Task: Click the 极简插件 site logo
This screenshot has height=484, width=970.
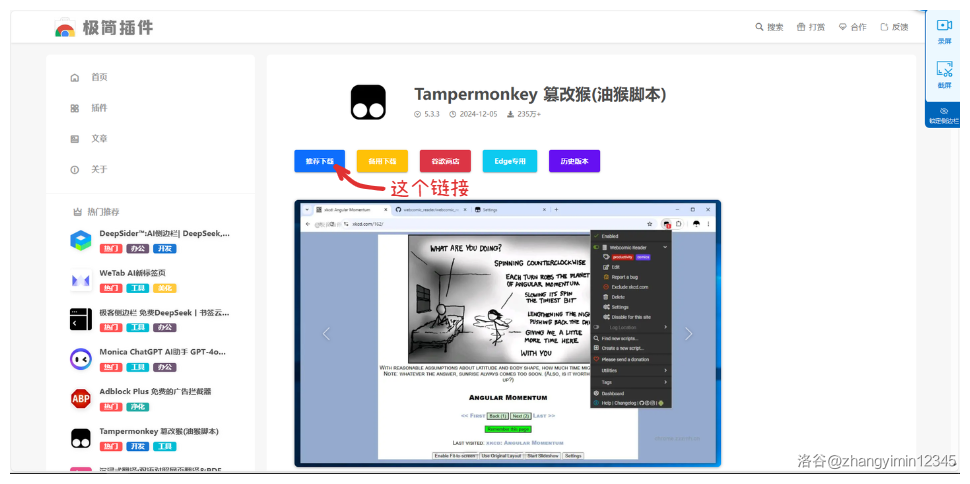Action: [x=104, y=28]
